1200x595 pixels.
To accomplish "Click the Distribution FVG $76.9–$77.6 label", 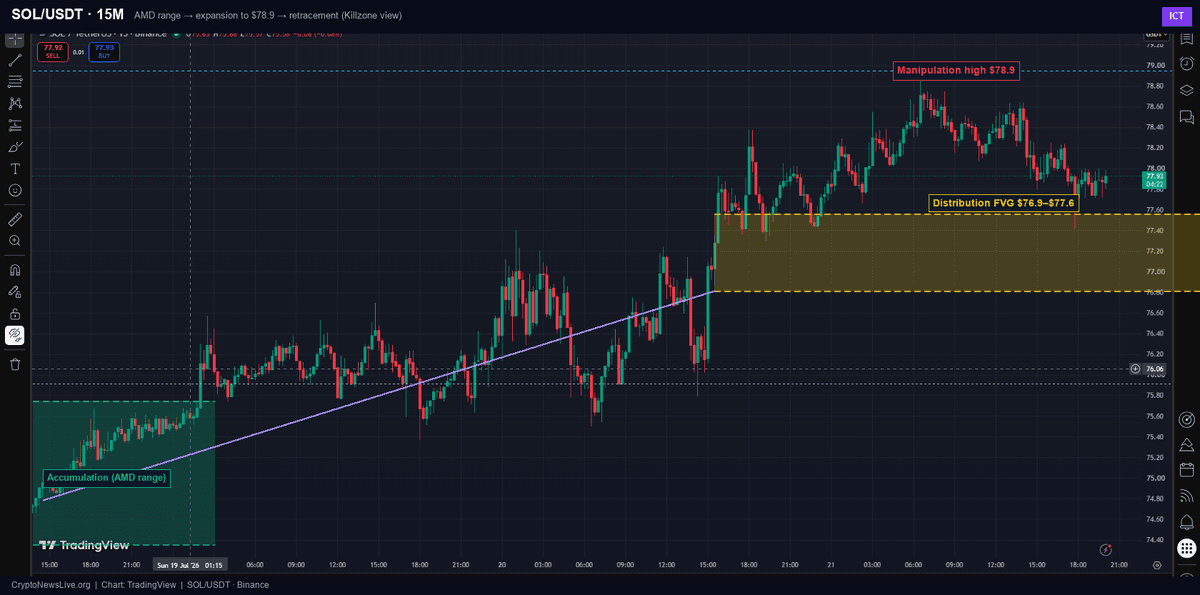I will tap(1003, 203).
